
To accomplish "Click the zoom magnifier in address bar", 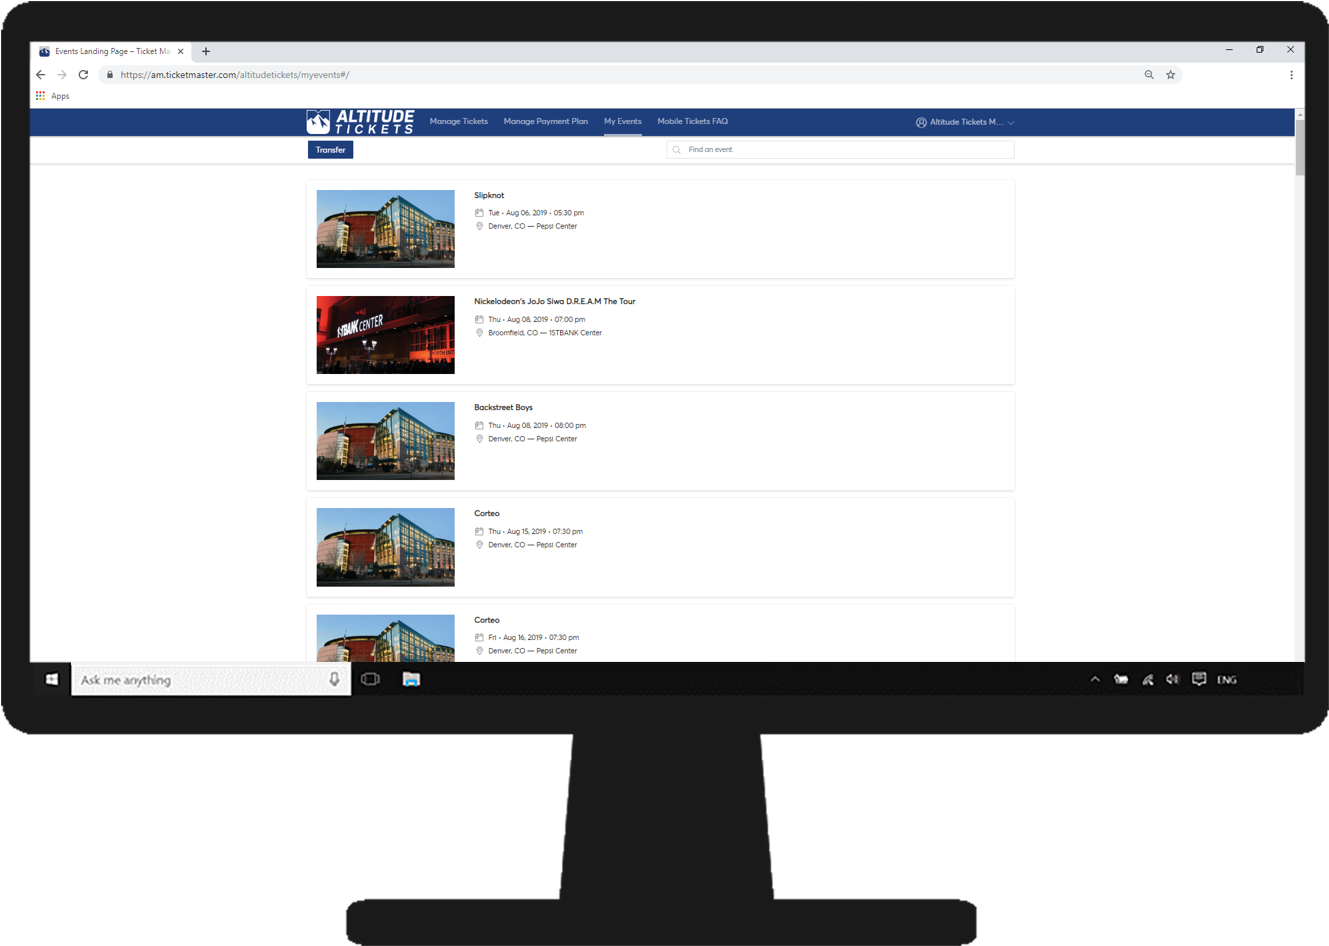I will click(x=1149, y=75).
